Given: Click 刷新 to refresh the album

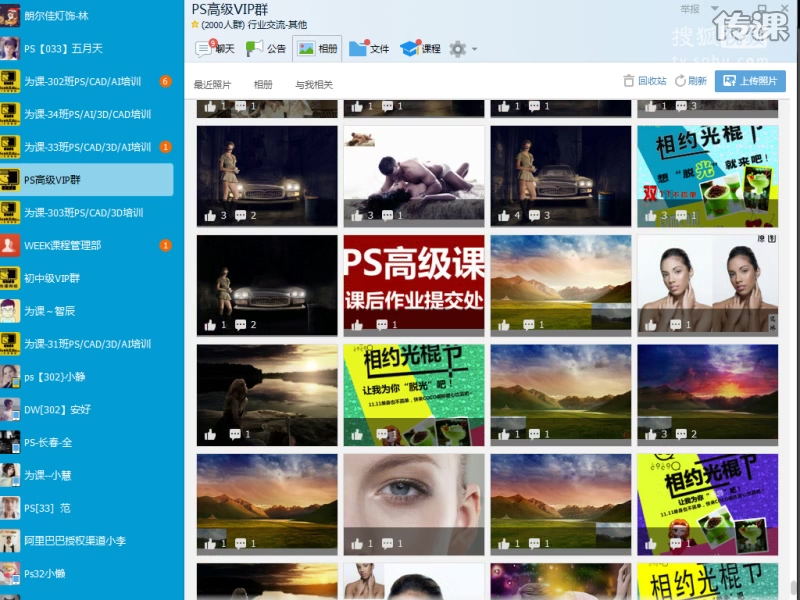Looking at the screenshot, I should (691, 81).
